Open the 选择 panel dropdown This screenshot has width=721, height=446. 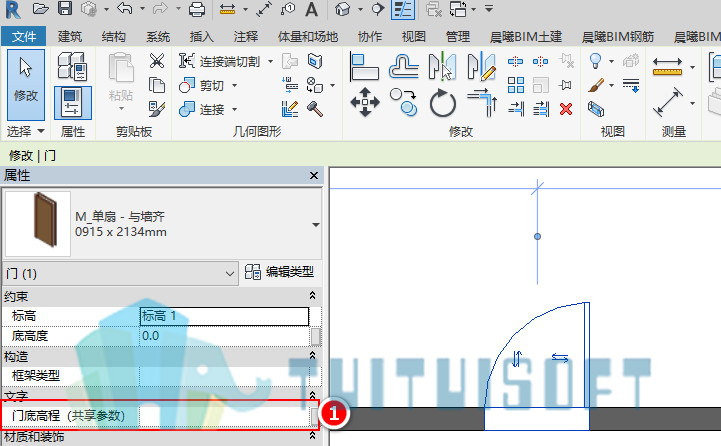41,132
